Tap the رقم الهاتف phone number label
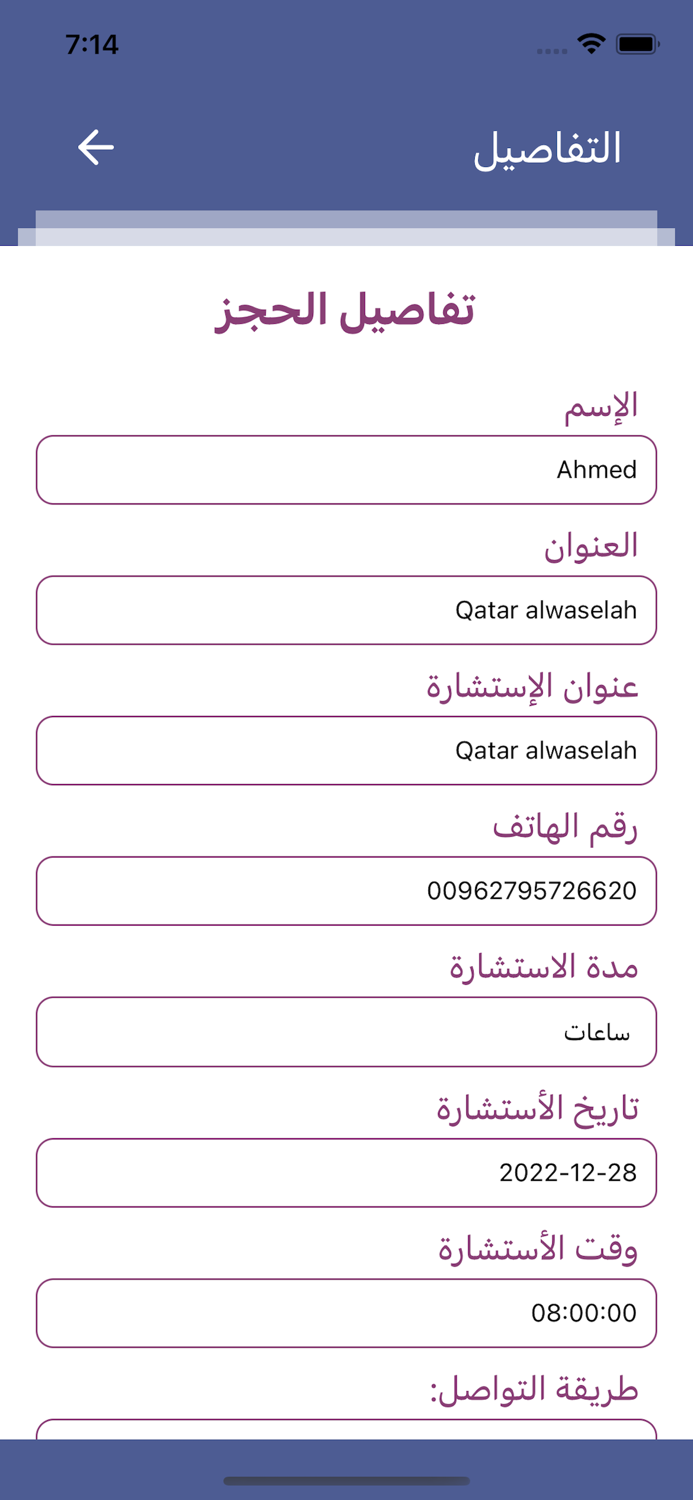This screenshot has width=693, height=1500. [x=582, y=827]
